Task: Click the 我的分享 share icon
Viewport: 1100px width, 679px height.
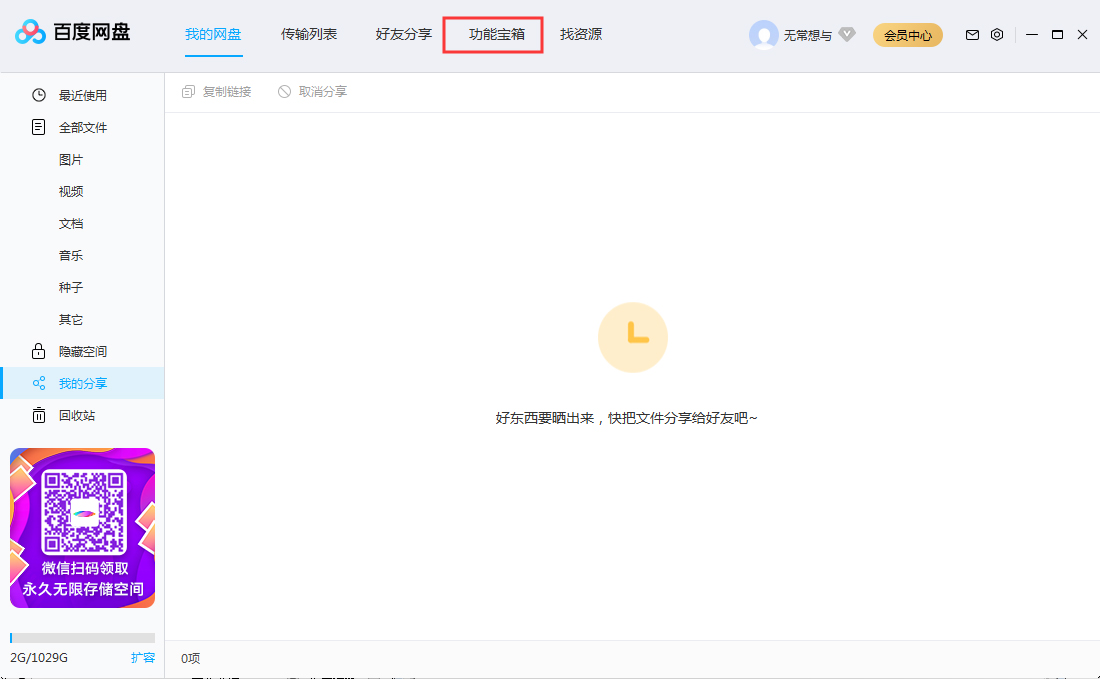Action: (x=38, y=383)
